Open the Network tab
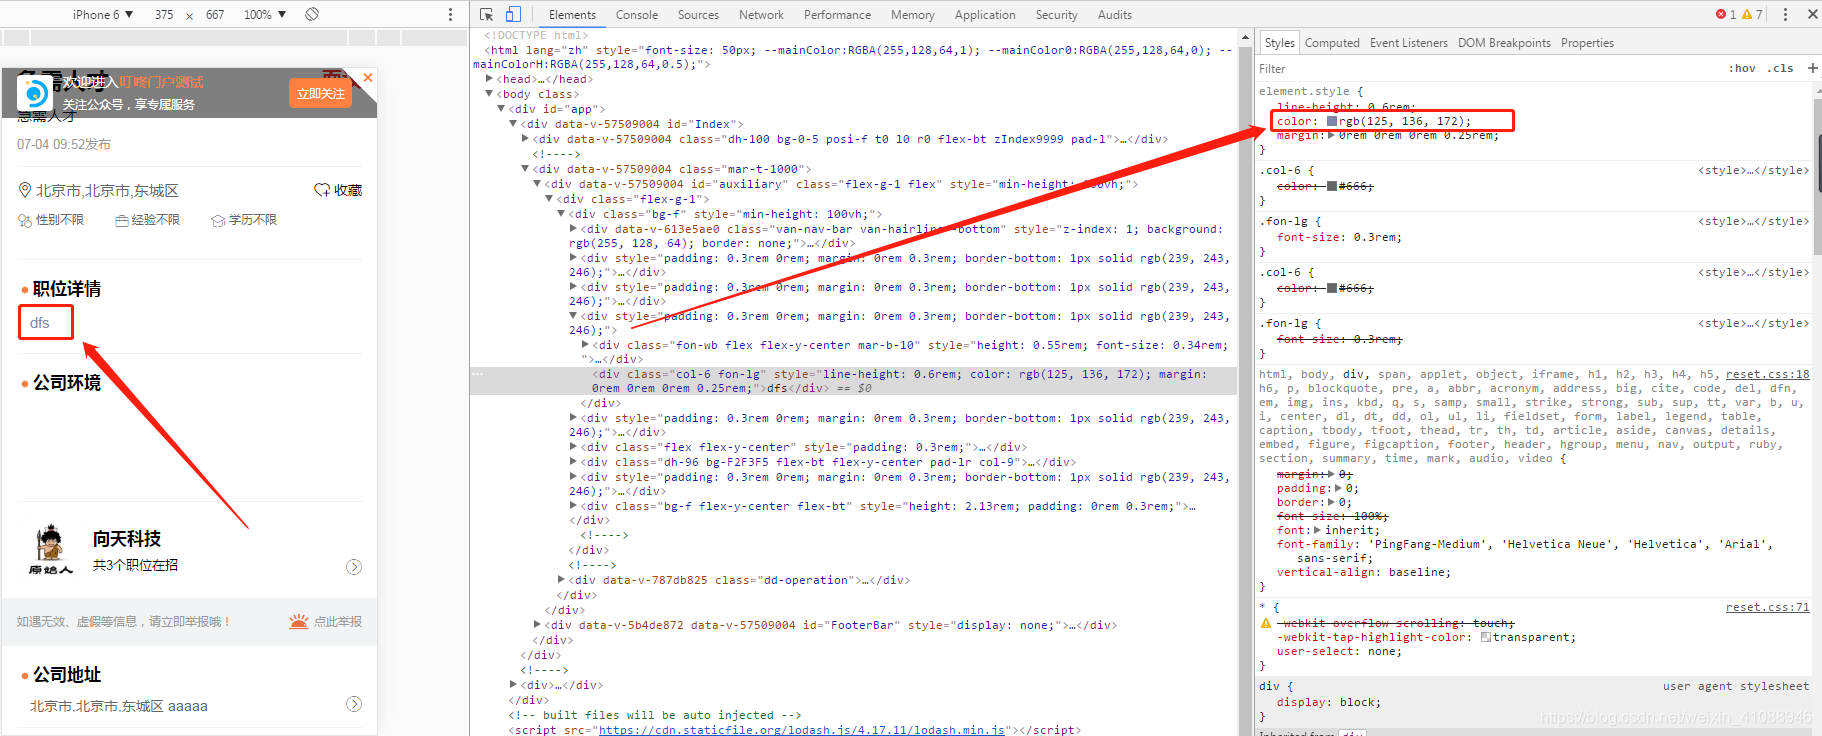Image resolution: width=1822 pixels, height=736 pixels. 761,14
